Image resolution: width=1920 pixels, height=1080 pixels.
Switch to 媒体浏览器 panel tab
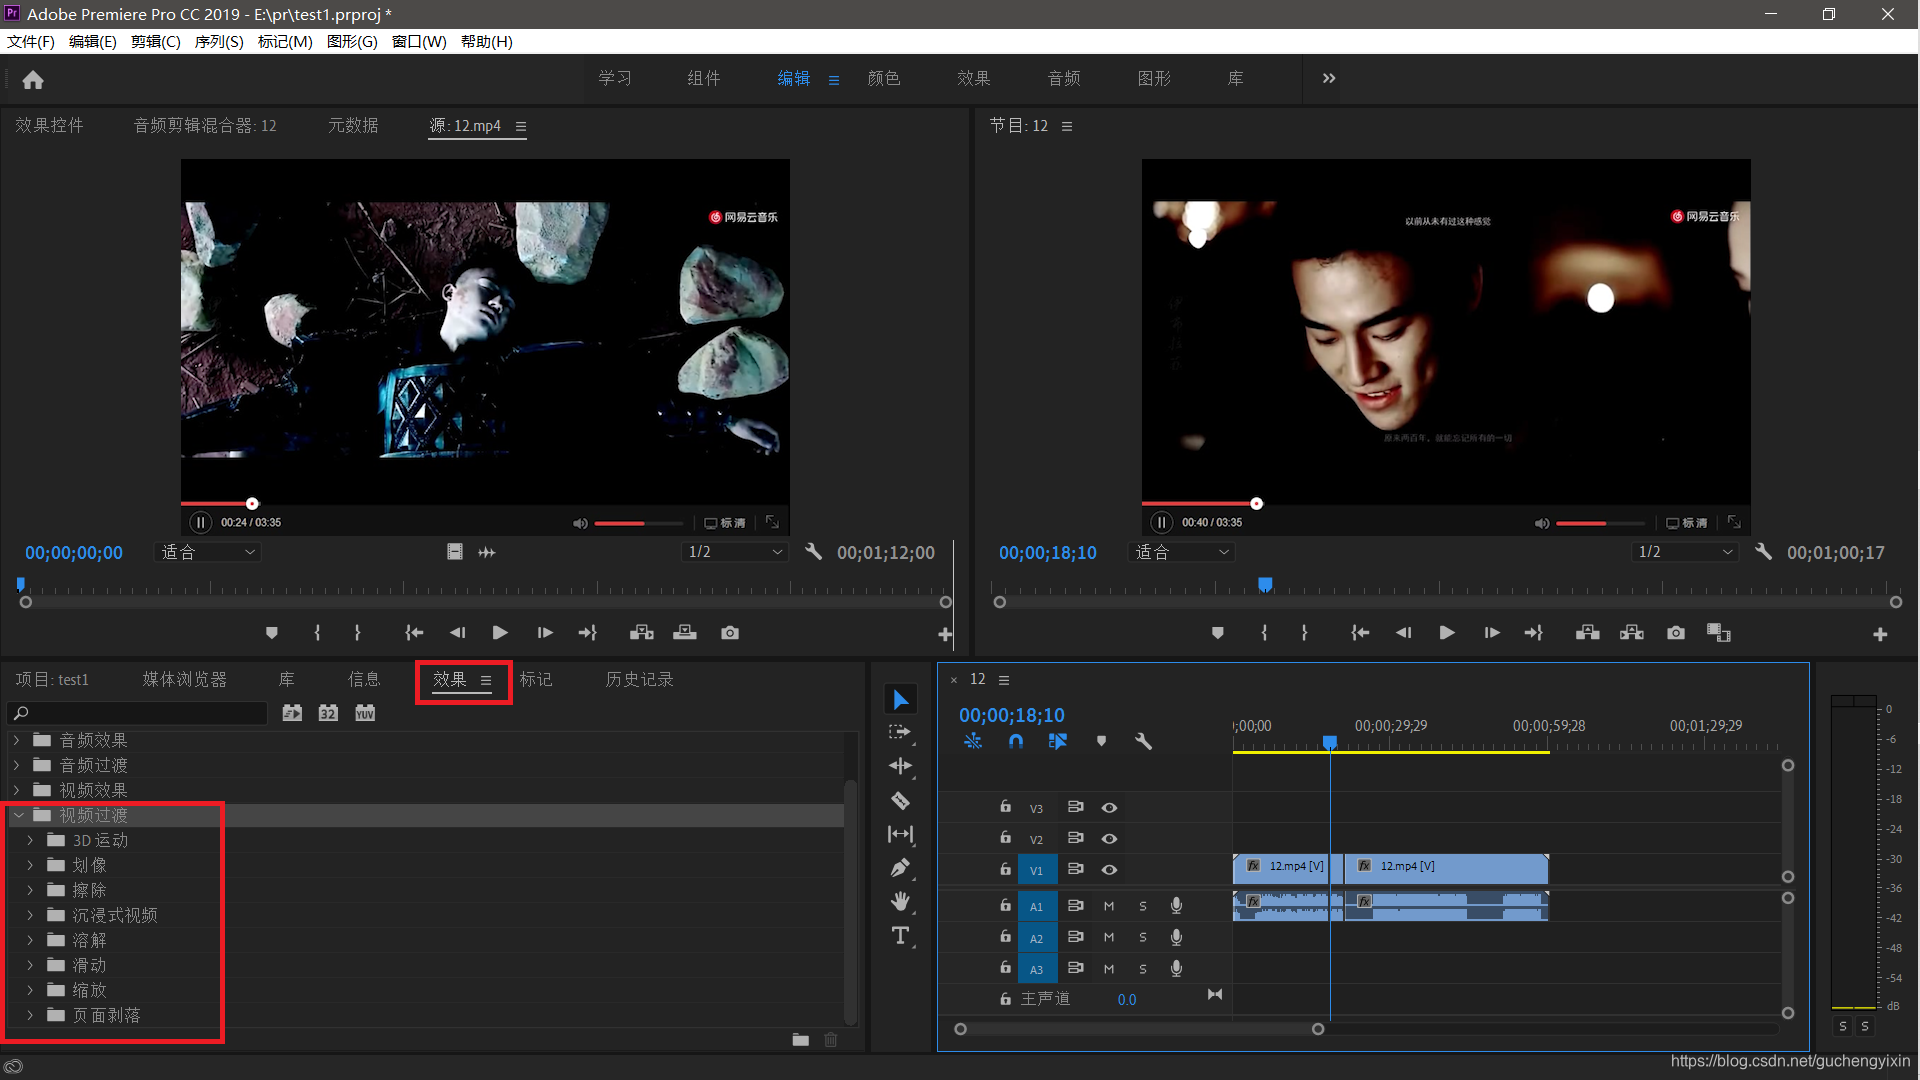[185, 679]
